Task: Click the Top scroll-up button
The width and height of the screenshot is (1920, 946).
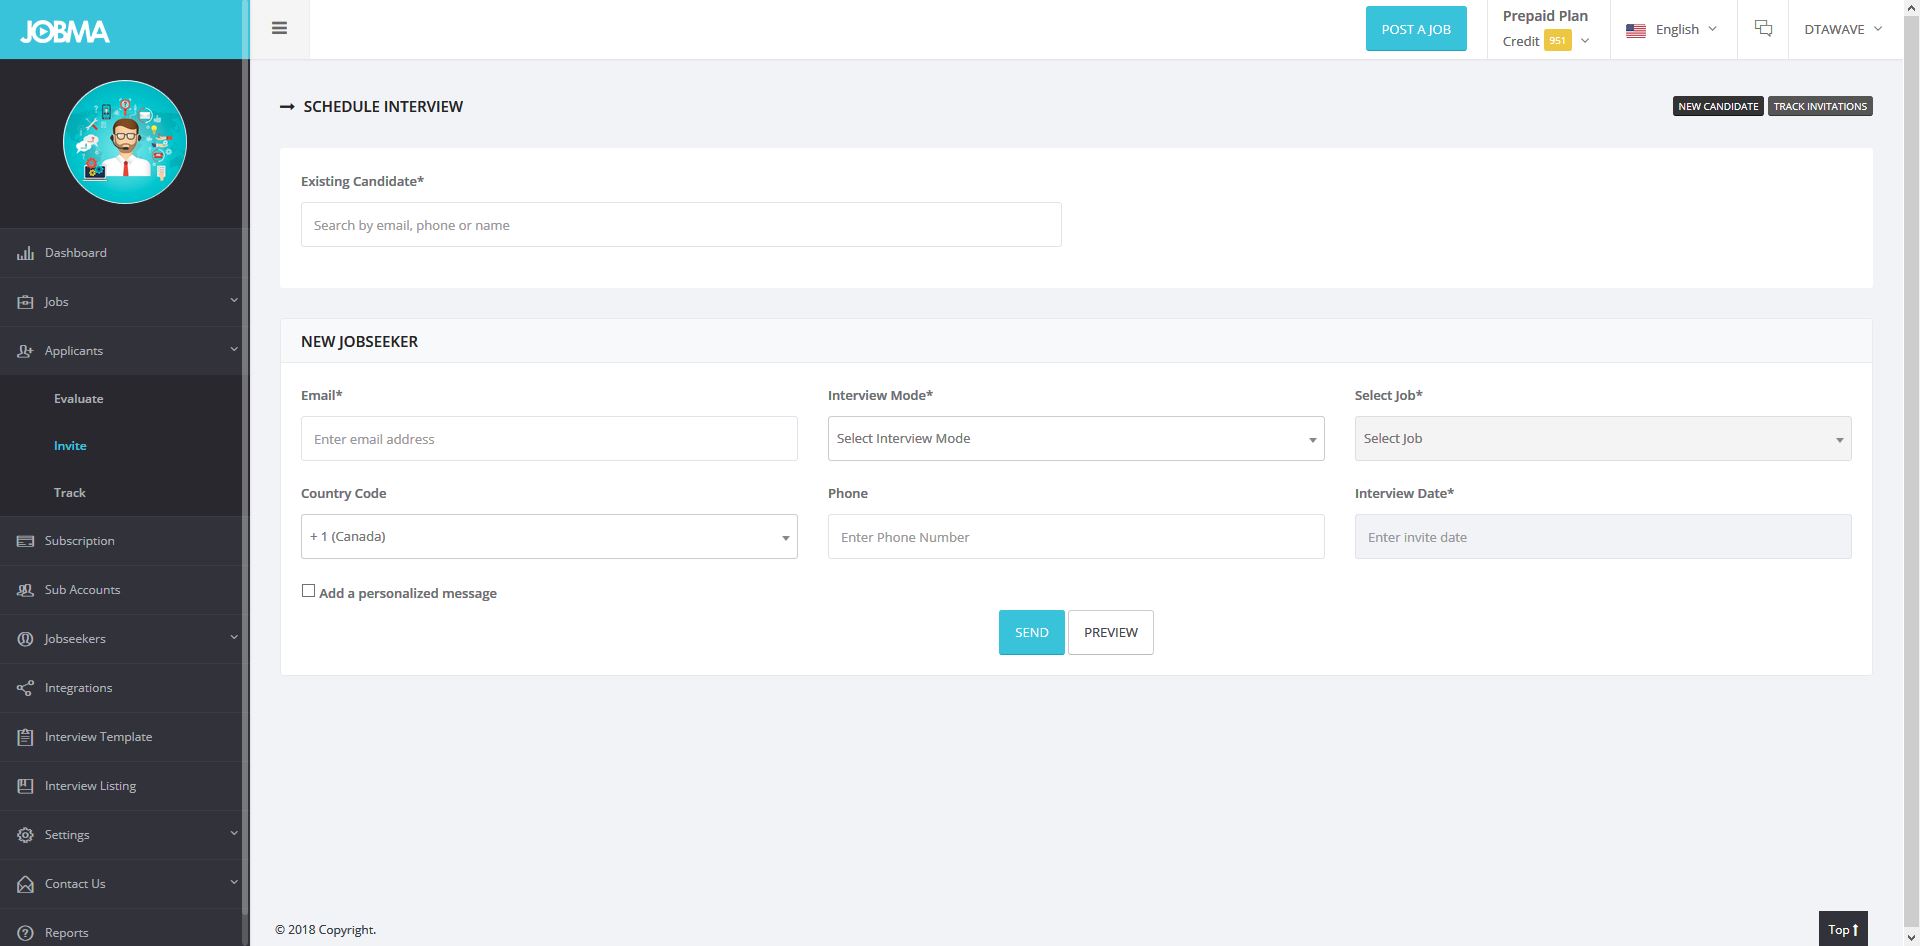Action: pos(1843,929)
